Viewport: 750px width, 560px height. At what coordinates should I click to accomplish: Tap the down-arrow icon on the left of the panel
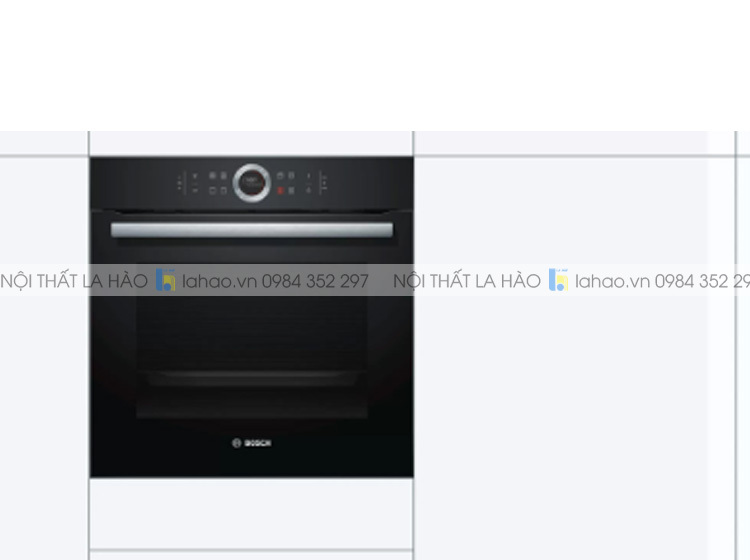point(195,176)
